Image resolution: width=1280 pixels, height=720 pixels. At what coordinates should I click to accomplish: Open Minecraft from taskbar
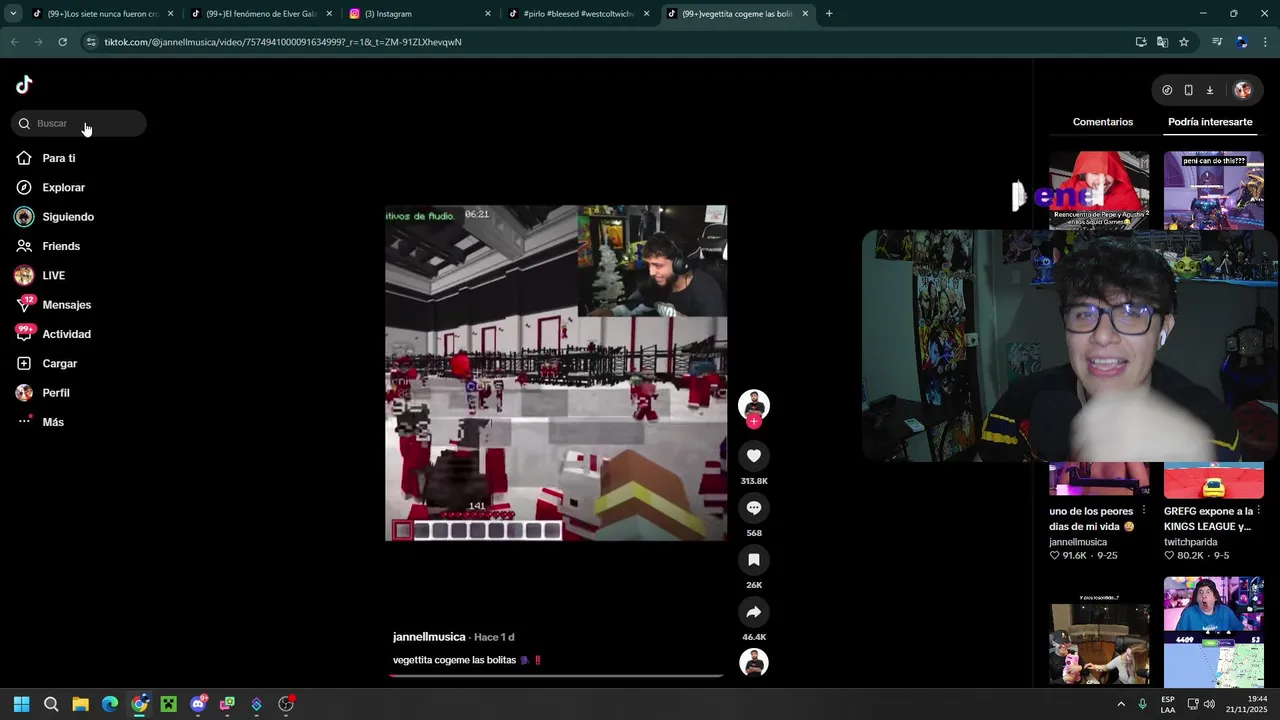(168, 704)
